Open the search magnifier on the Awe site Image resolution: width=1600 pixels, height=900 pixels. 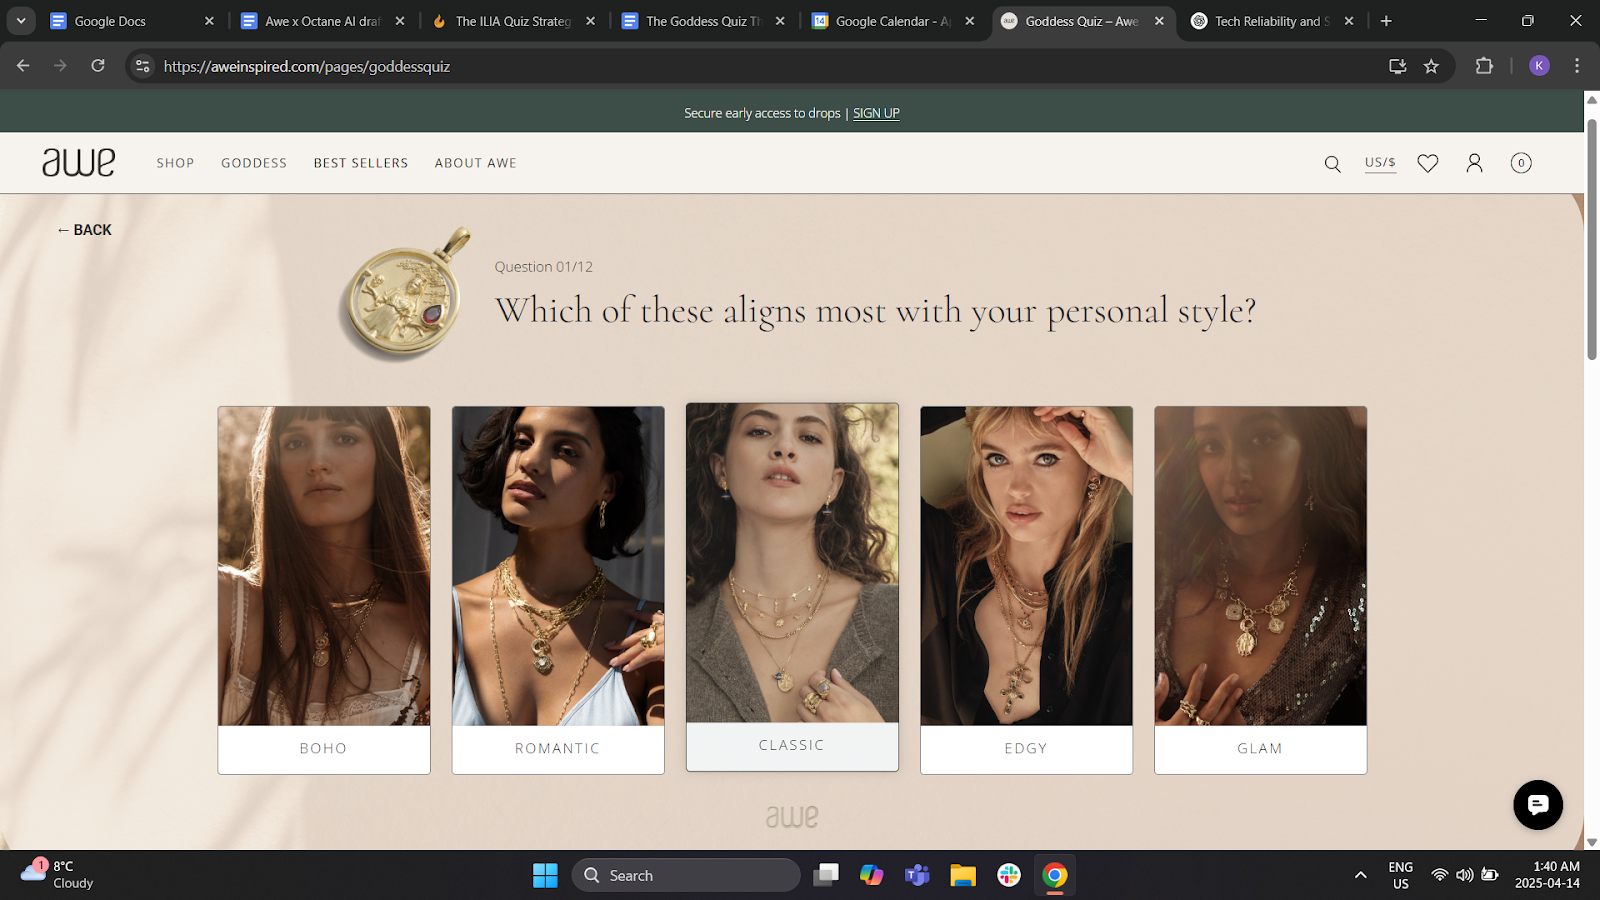[1332, 163]
